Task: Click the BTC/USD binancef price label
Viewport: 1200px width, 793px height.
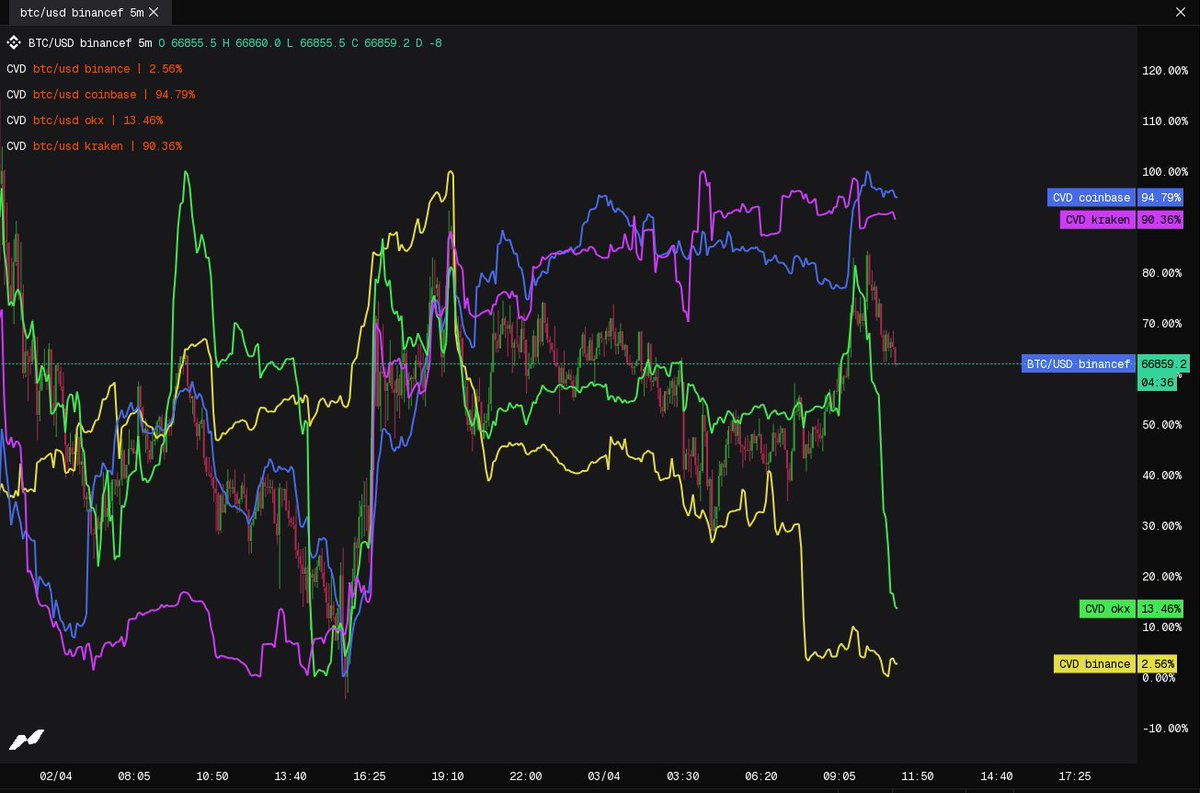Action: pyautogui.click(x=1078, y=364)
